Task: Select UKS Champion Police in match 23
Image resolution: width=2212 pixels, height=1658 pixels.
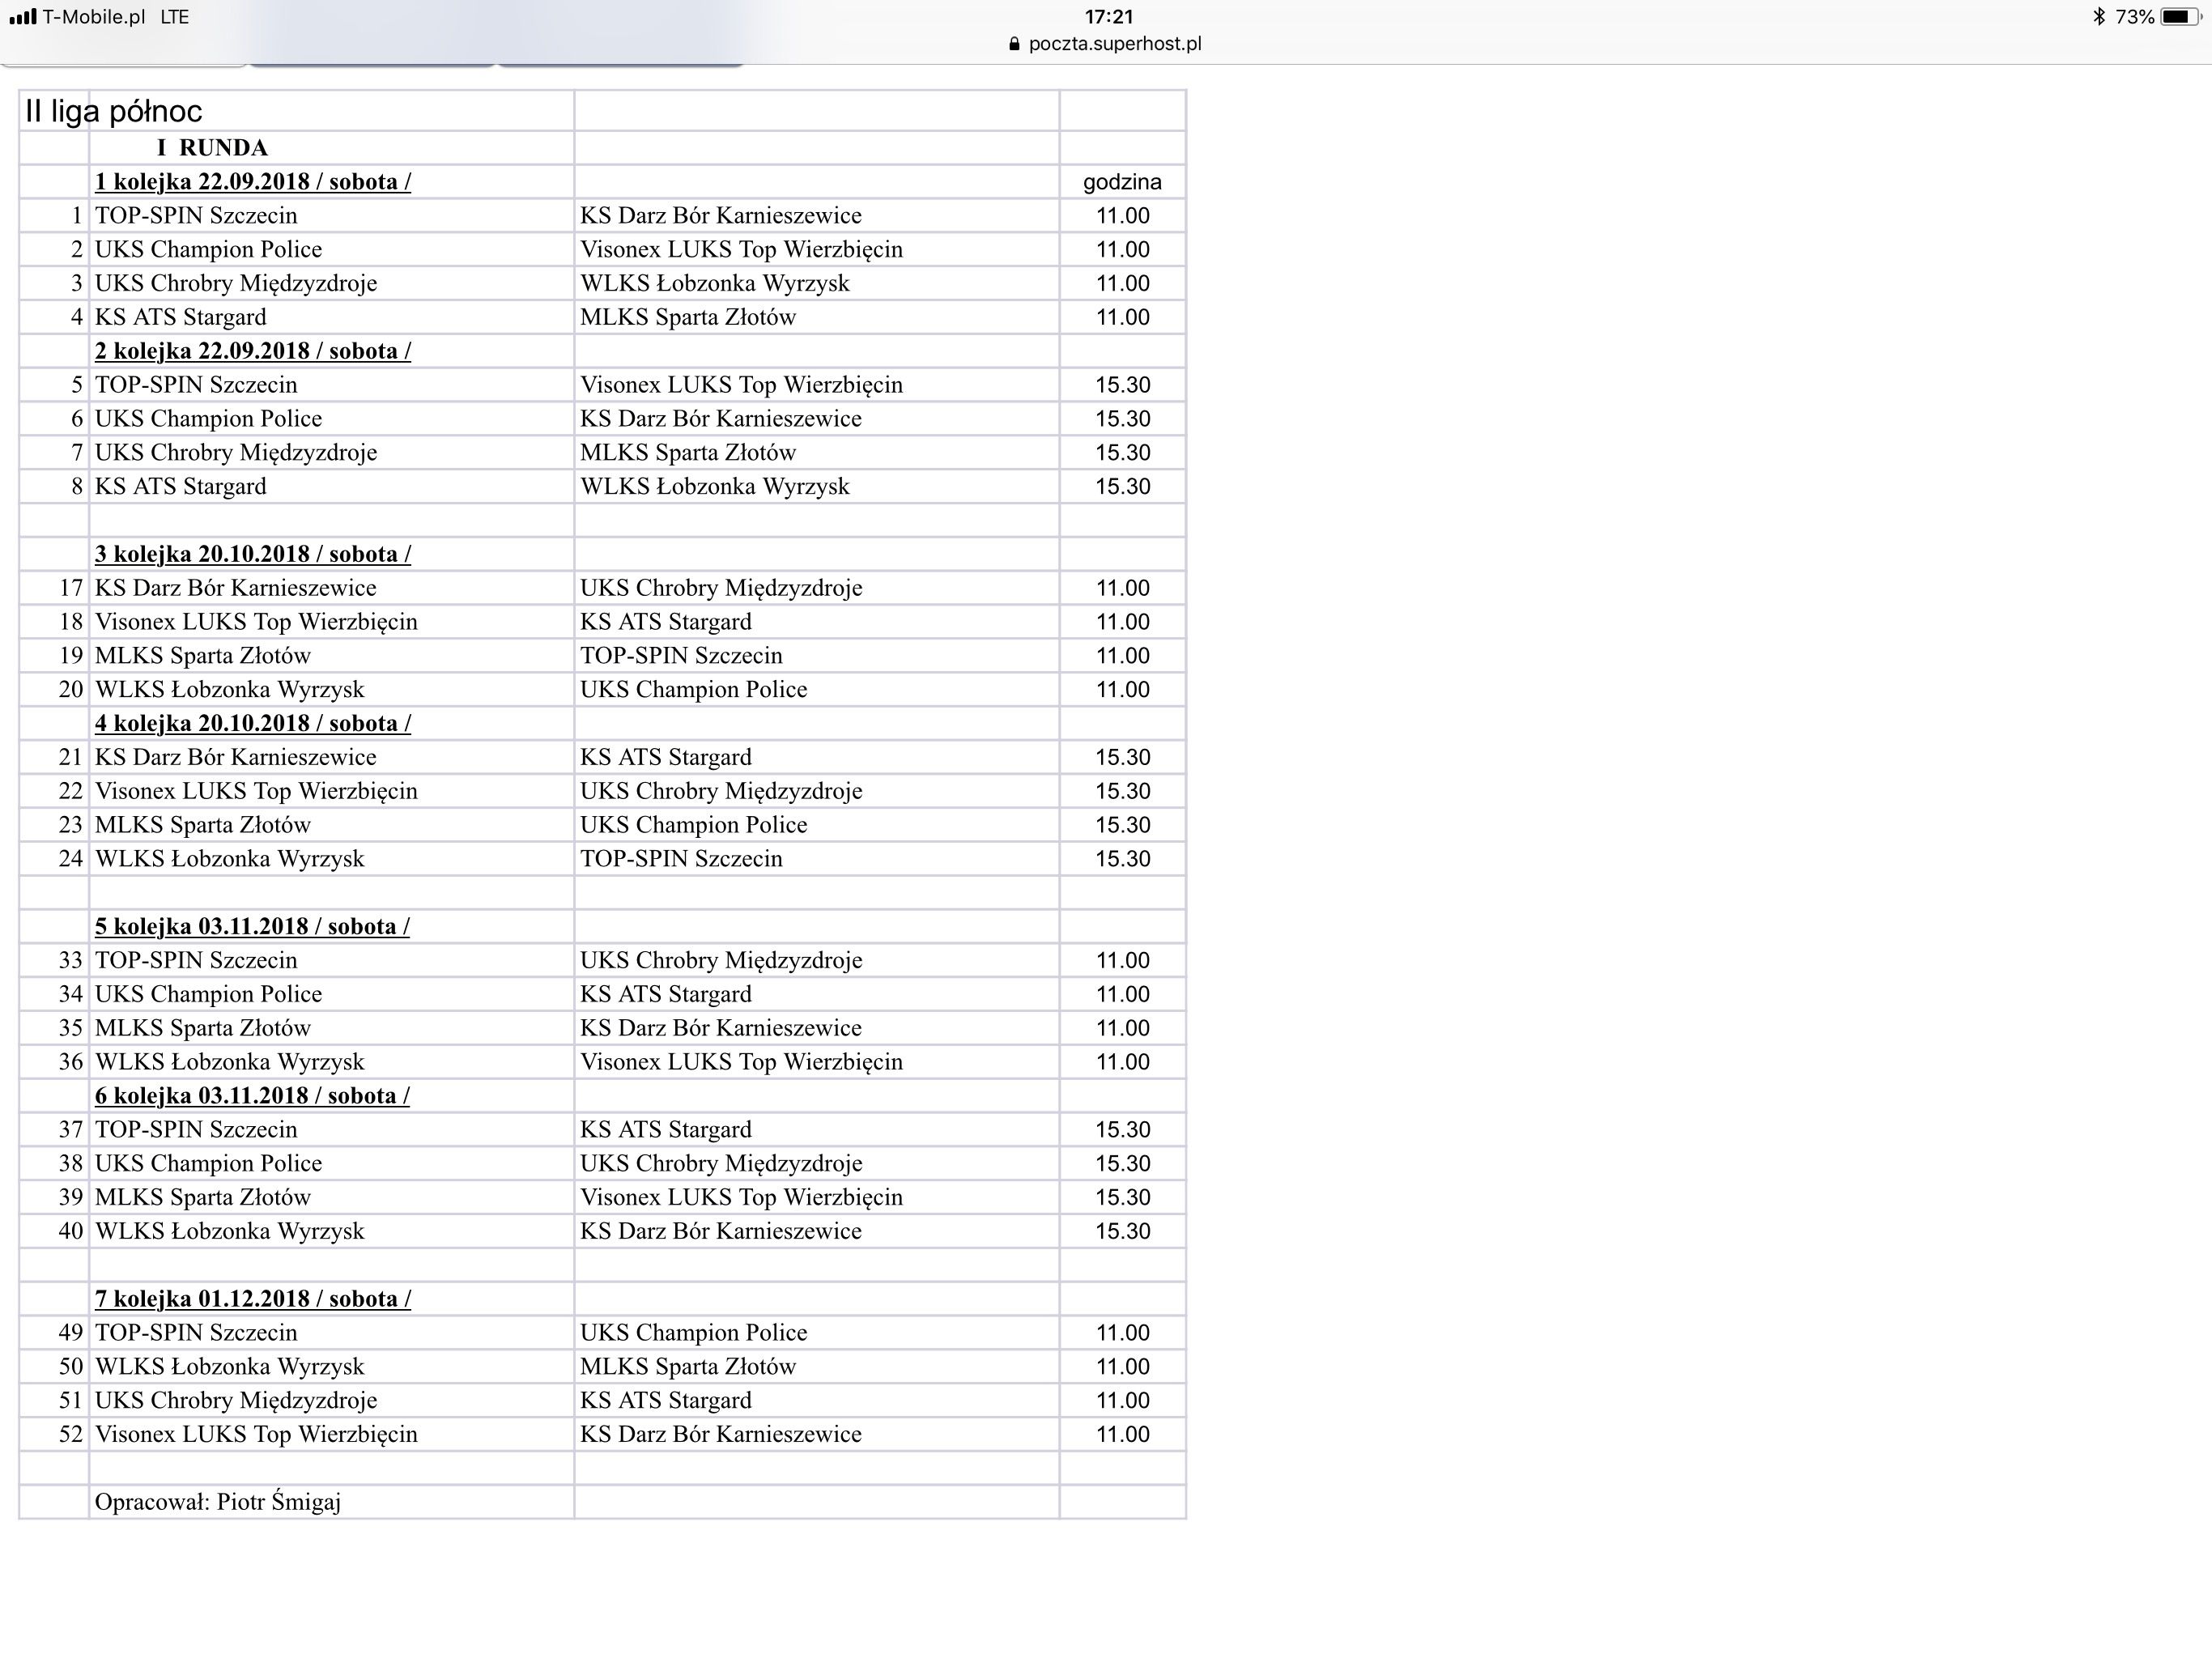Action: [694, 825]
